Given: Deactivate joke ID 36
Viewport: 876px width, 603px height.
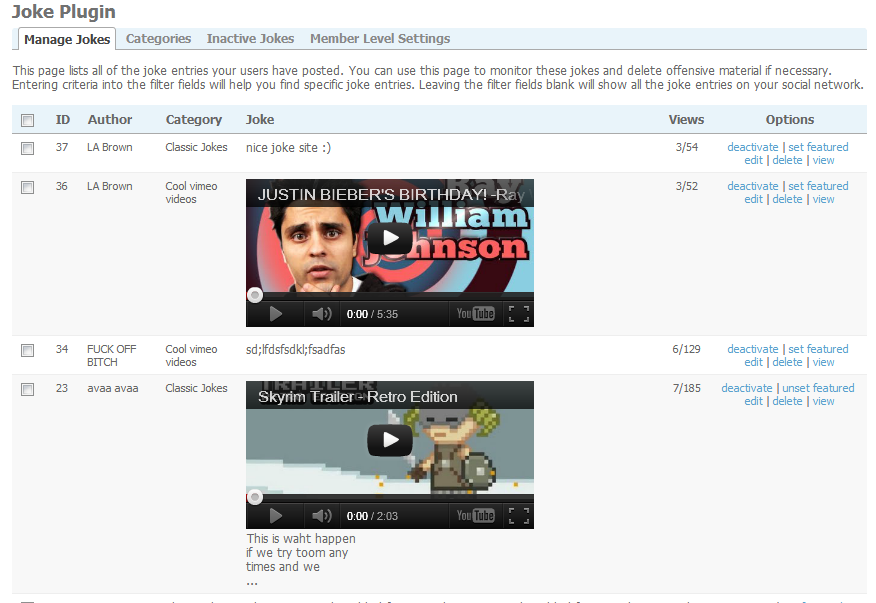Looking at the screenshot, I should tap(753, 186).
